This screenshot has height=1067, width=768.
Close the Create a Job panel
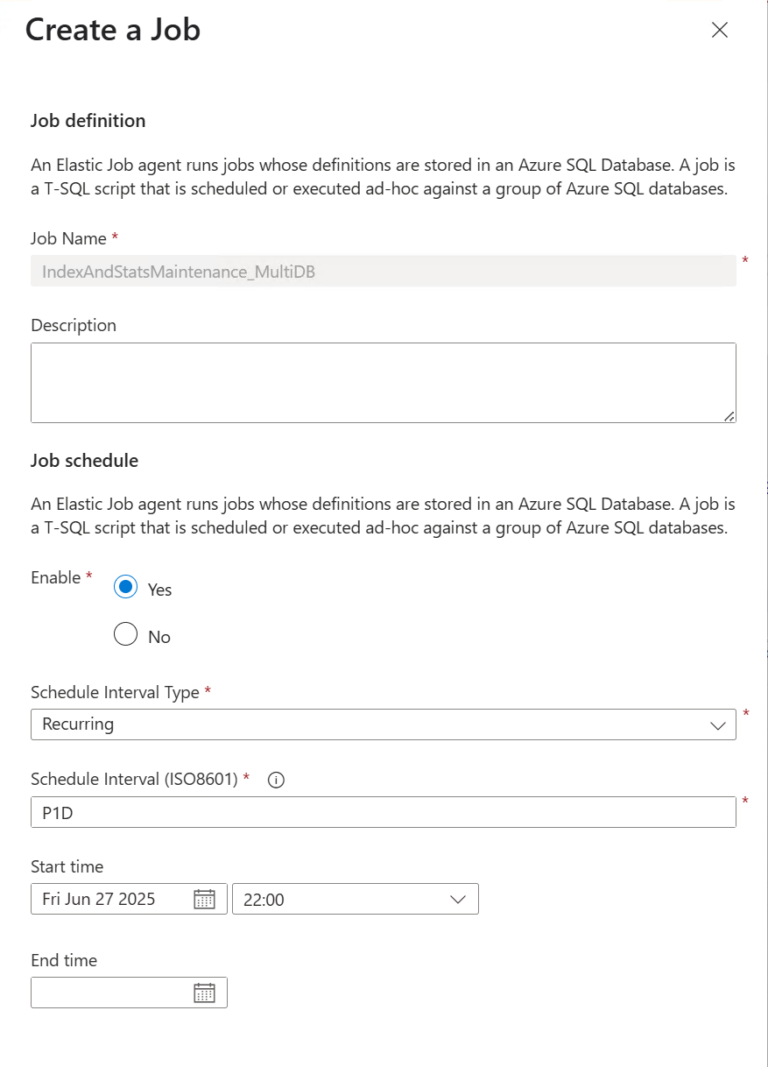719,30
